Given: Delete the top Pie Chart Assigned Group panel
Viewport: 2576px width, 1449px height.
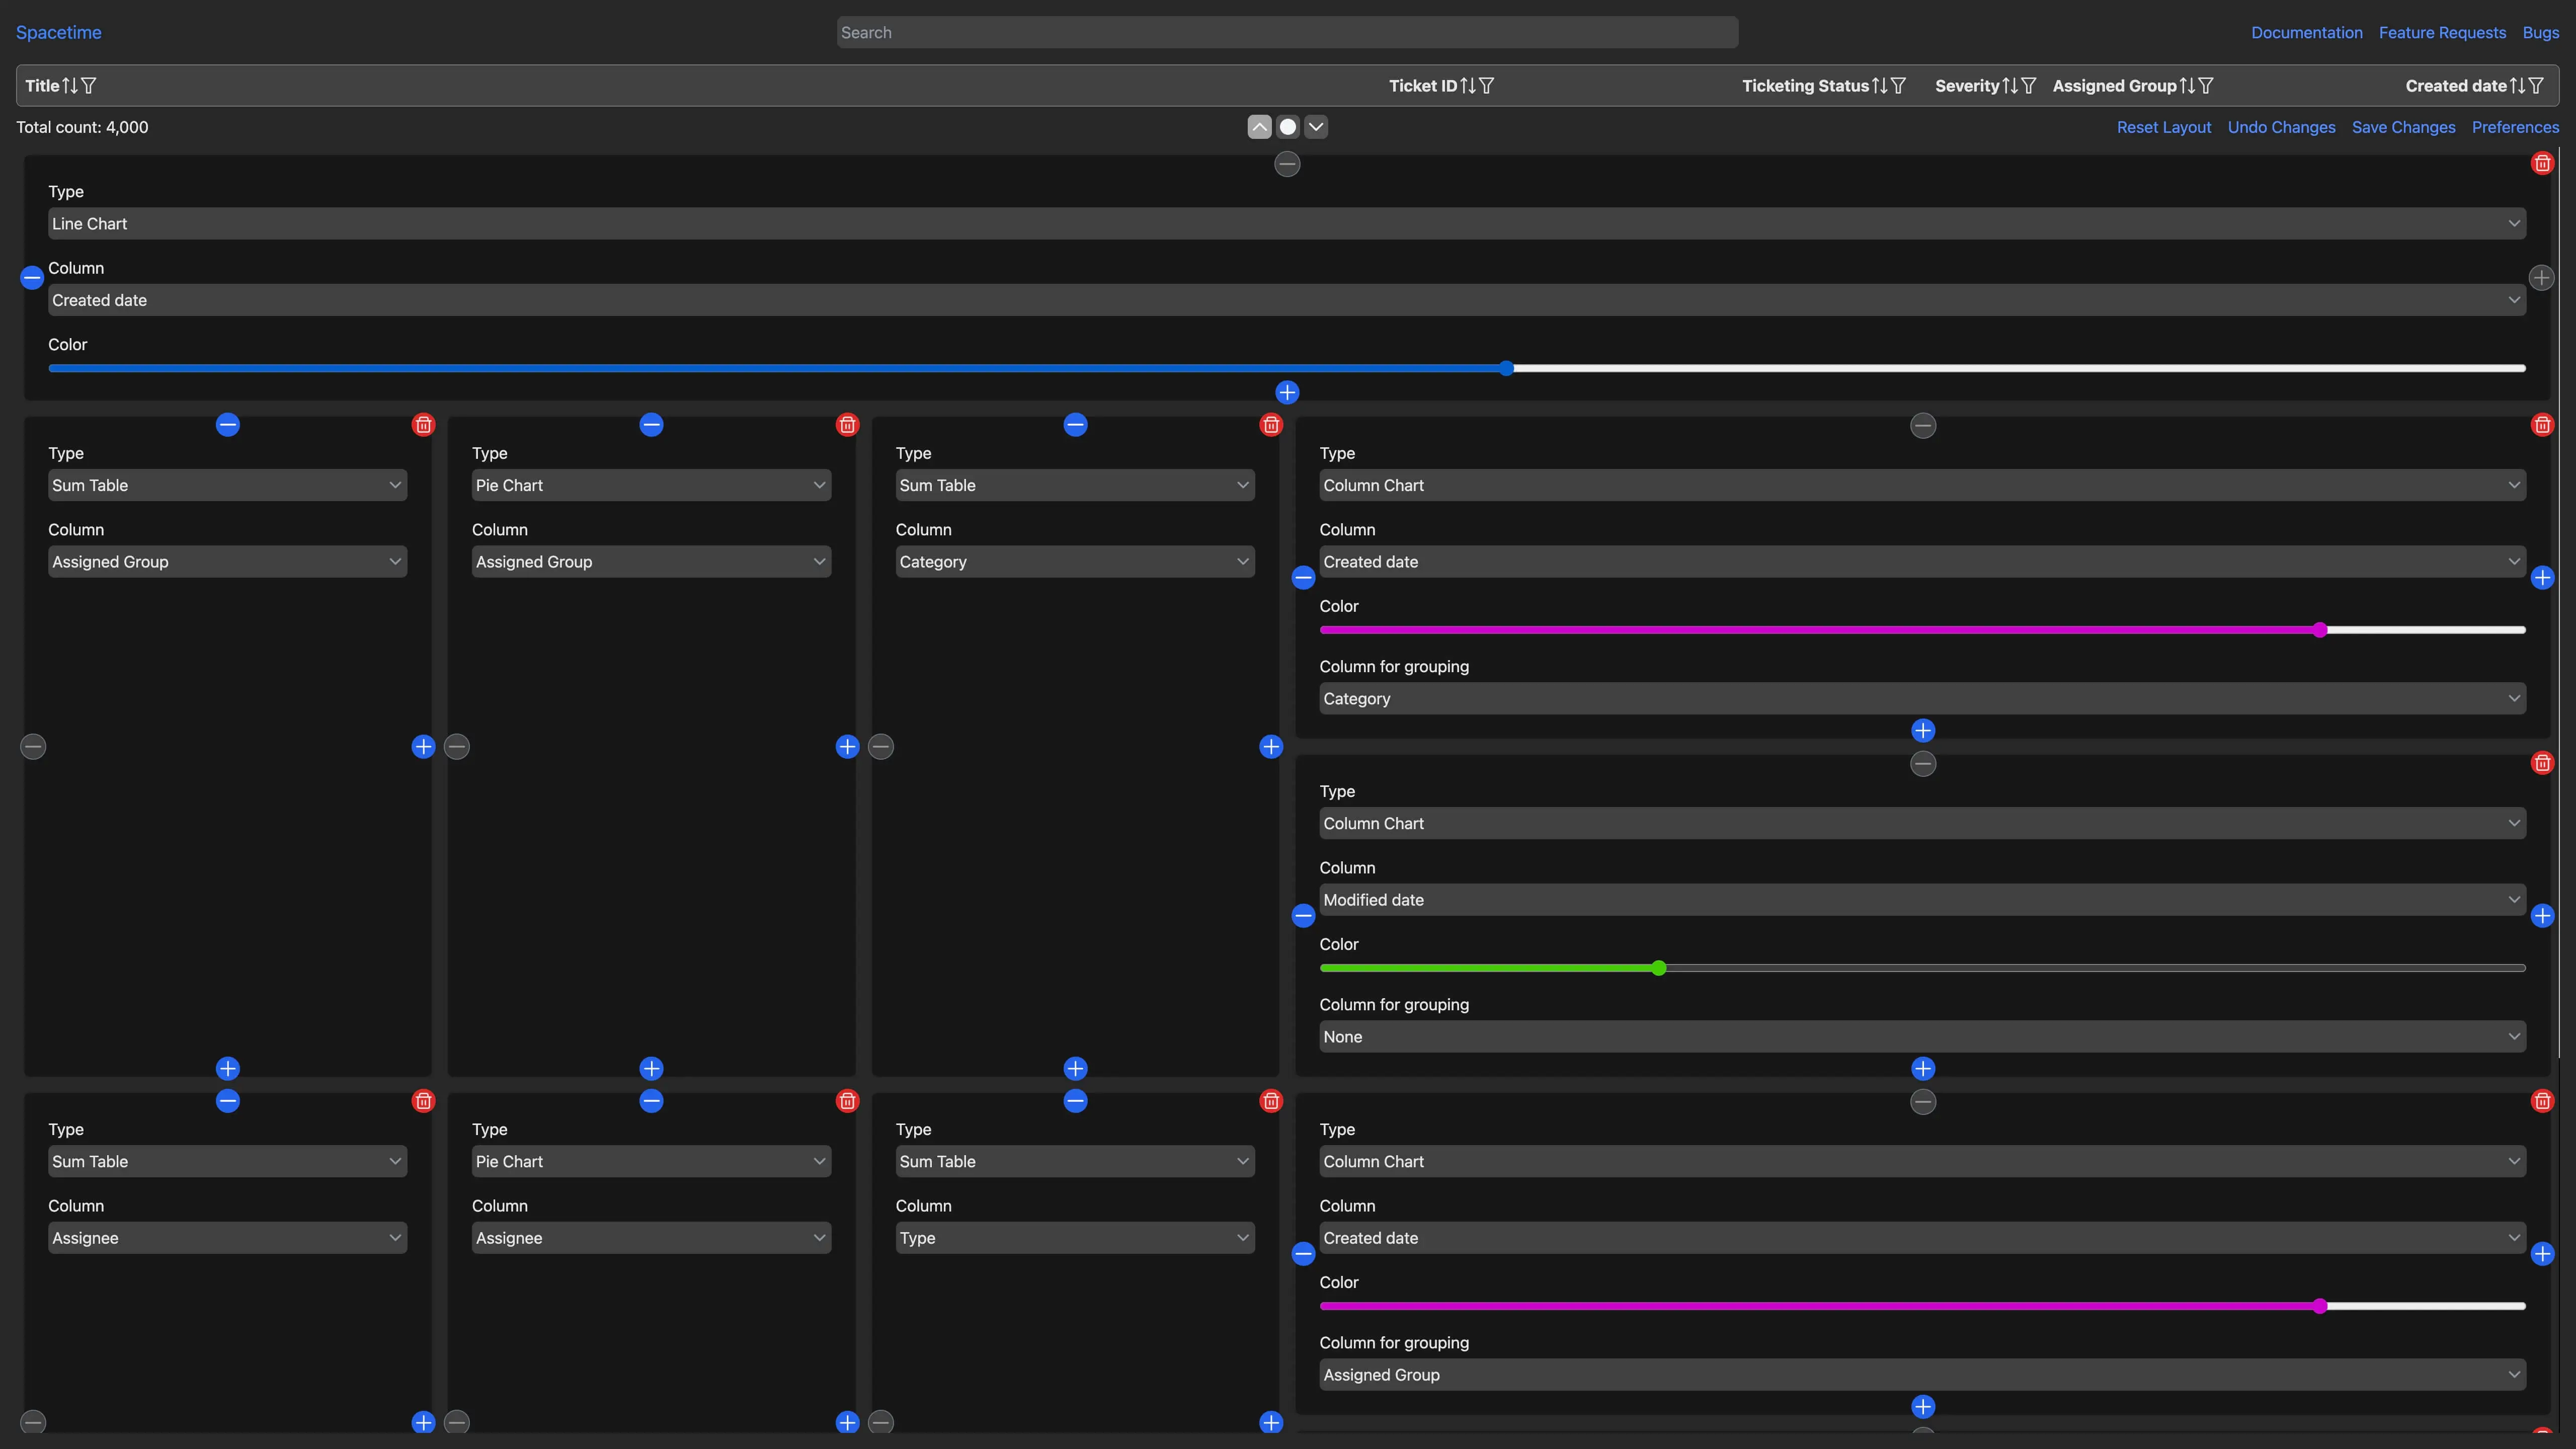Looking at the screenshot, I should coord(847,425).
